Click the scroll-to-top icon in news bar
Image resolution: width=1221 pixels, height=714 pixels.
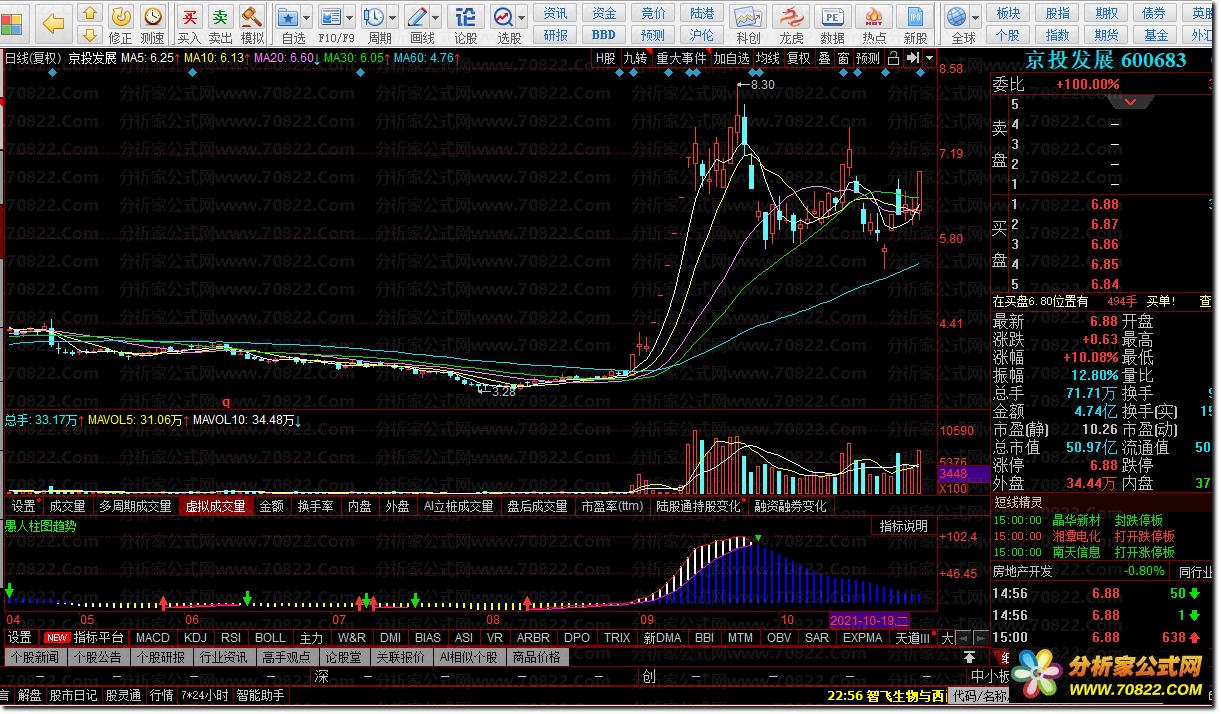click(969, 657)
